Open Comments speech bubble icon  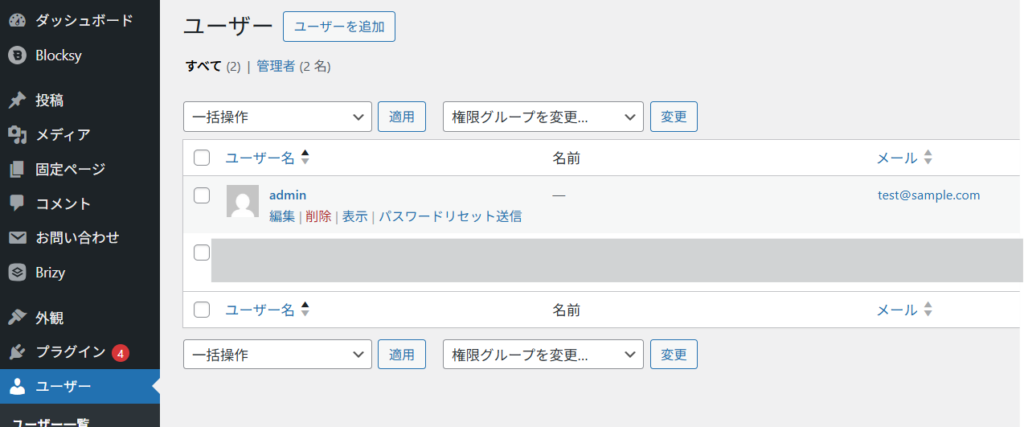[x=16, y=203]
